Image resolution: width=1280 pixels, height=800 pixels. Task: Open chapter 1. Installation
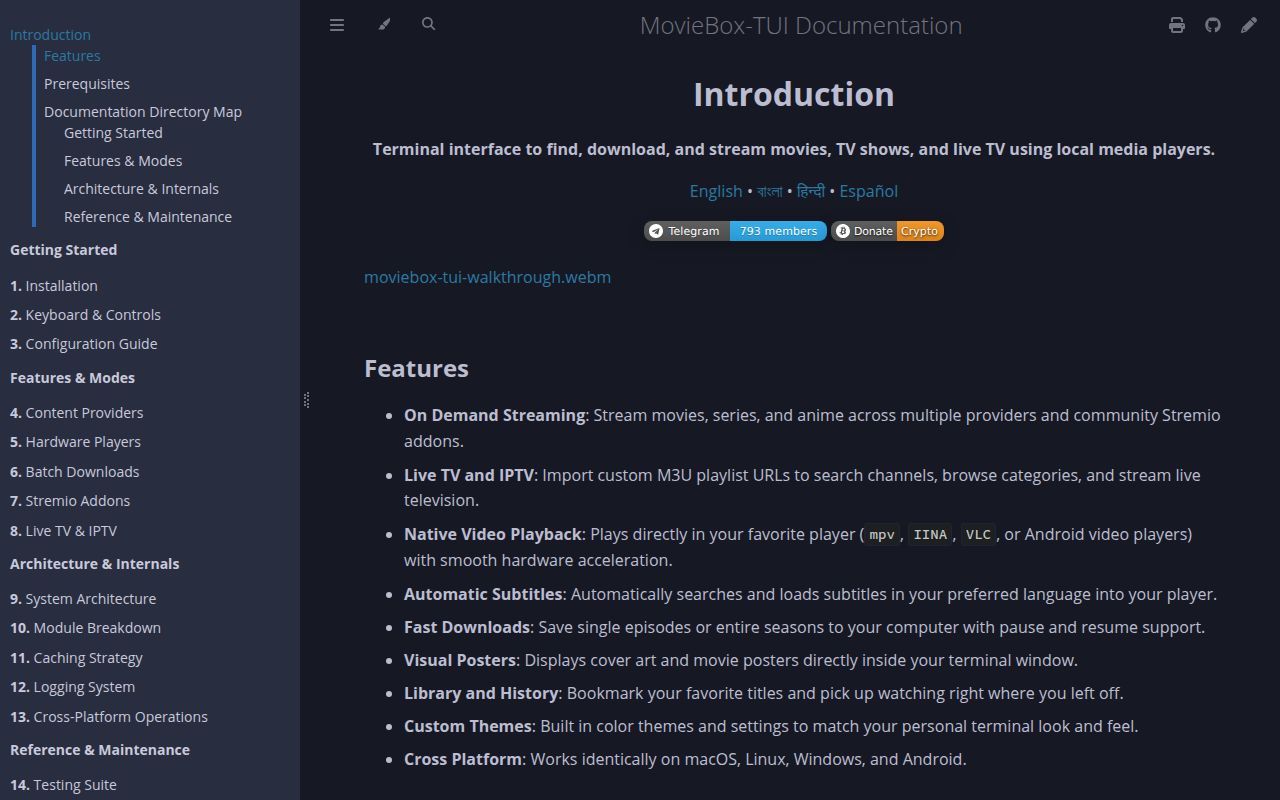[54, 286]
